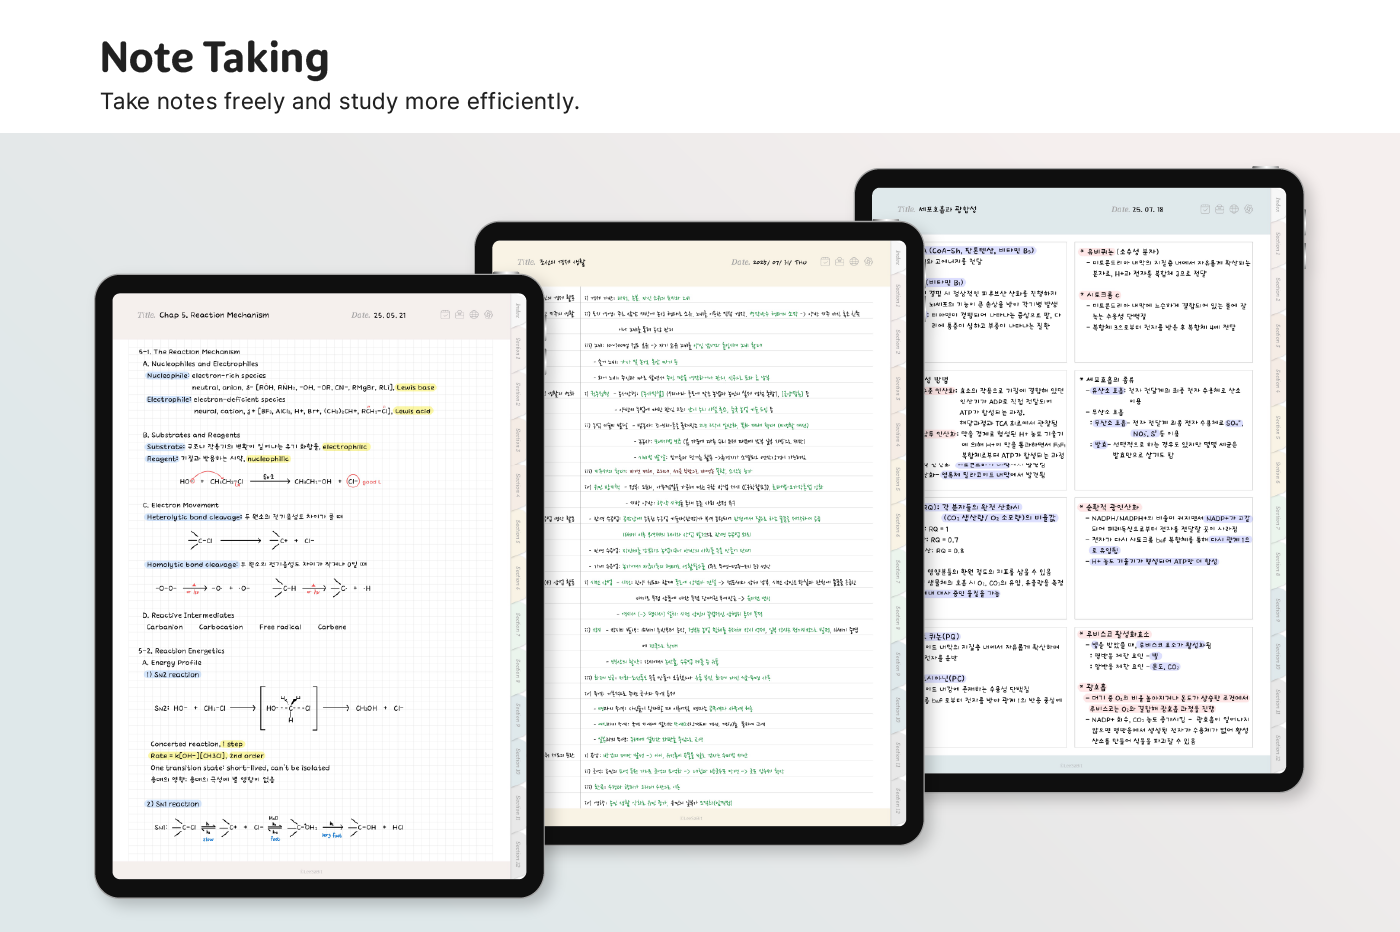This screenshot has height=932, width=1400.
Task: Click the calendar check icon on middle tablet
Action: tap(825, 261)
